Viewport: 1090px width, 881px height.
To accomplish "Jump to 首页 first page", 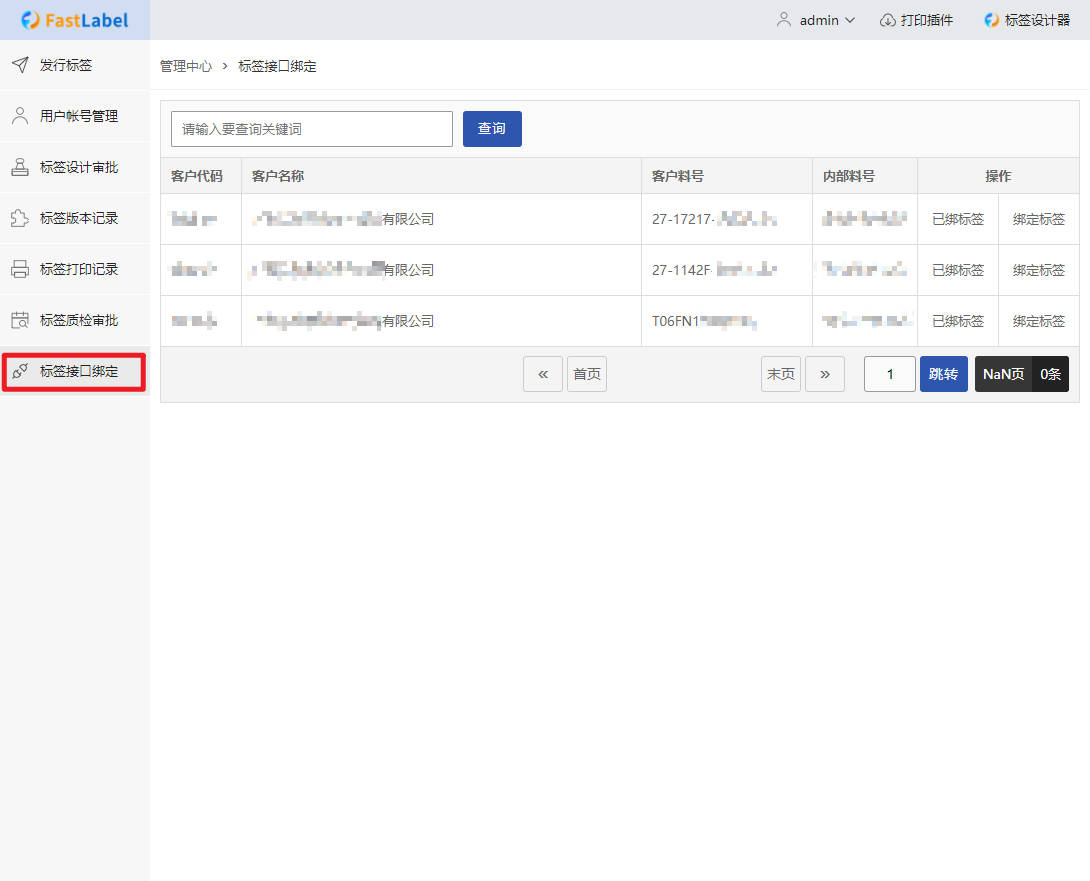I will pyautogui.click(x=587, y=374).
